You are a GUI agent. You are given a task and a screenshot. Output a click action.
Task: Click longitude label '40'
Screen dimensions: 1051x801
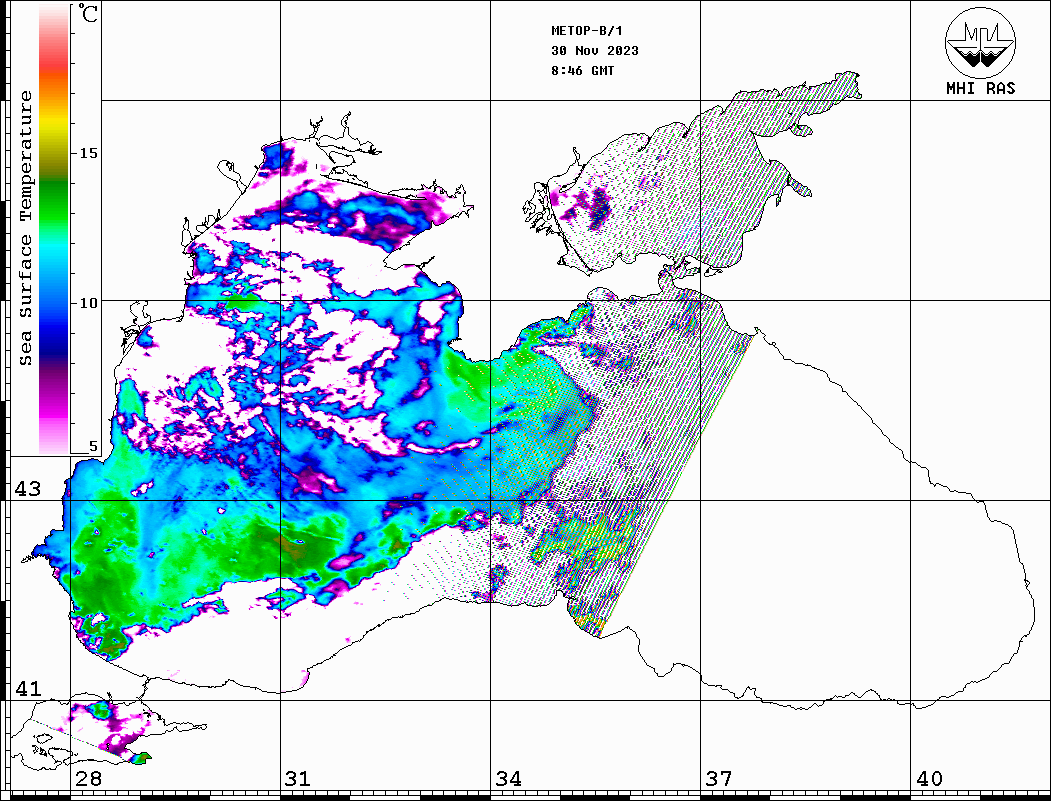[929, 778]
